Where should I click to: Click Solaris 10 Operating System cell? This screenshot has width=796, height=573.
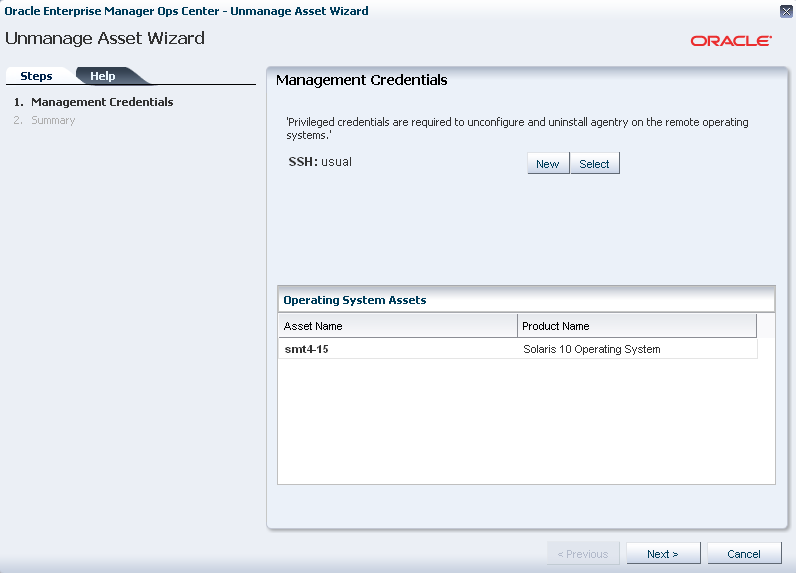(x=592, y=349)
